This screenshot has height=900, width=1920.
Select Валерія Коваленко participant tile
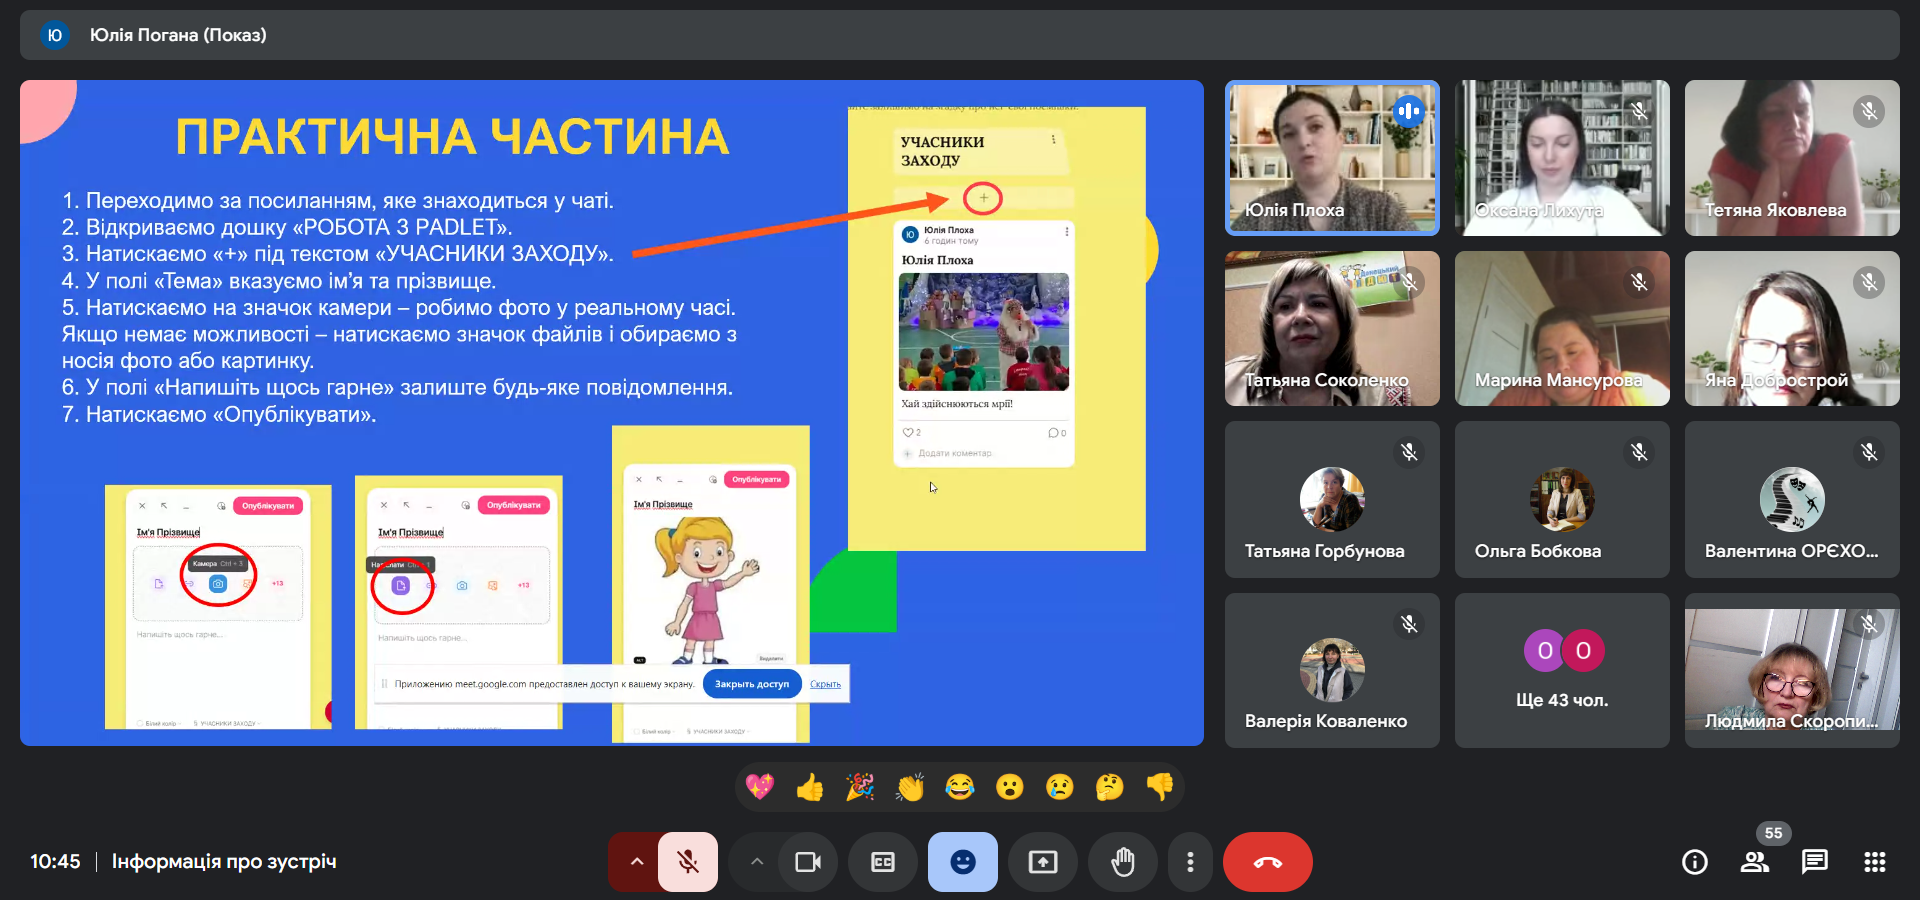pos(1332,670)
